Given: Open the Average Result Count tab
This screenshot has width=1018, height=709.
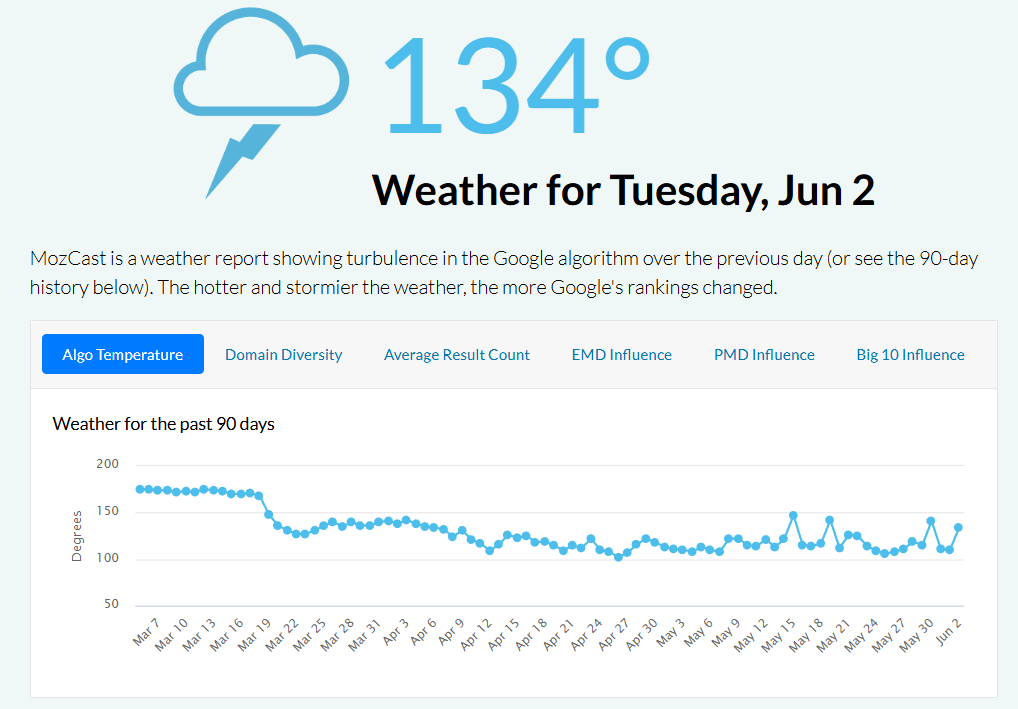Looking at the screenshot, I should [x=456, y=354].
